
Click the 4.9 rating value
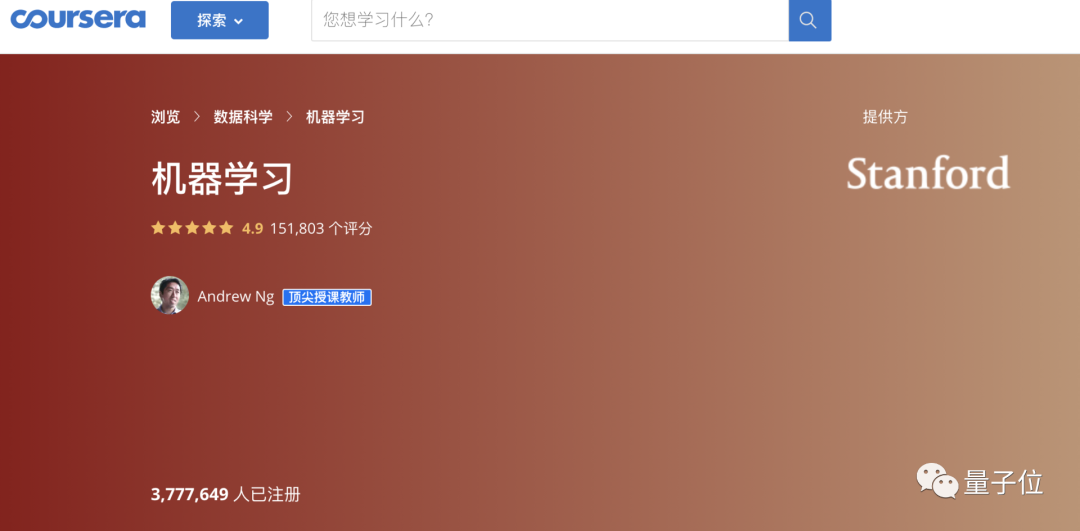tap(252, 229)
